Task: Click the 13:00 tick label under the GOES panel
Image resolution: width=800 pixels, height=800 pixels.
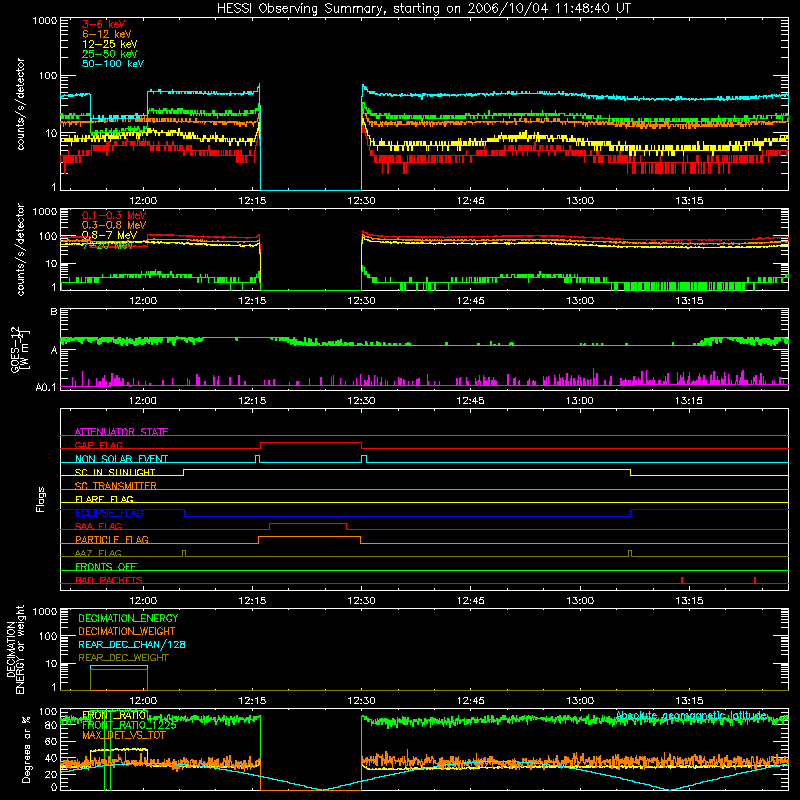Action: point(580,401)
